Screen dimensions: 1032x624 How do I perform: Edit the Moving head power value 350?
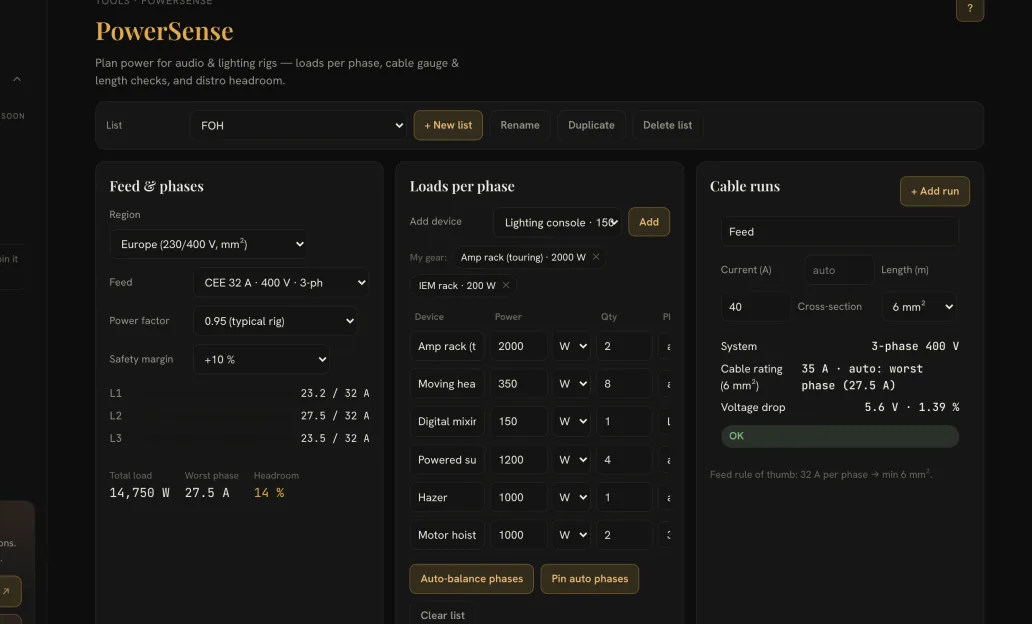click(x=519, y=384)
